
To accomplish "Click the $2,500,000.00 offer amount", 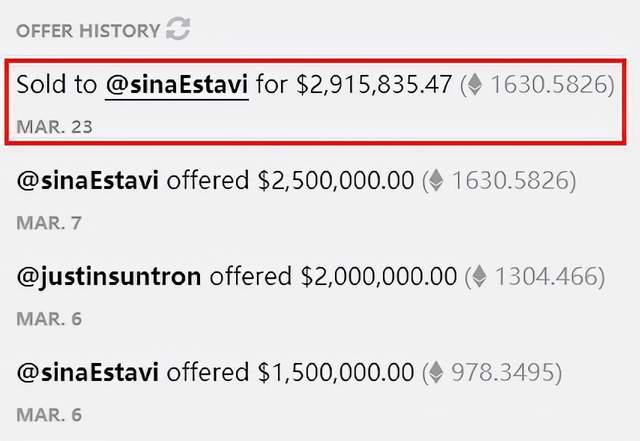I will [336, 180].
